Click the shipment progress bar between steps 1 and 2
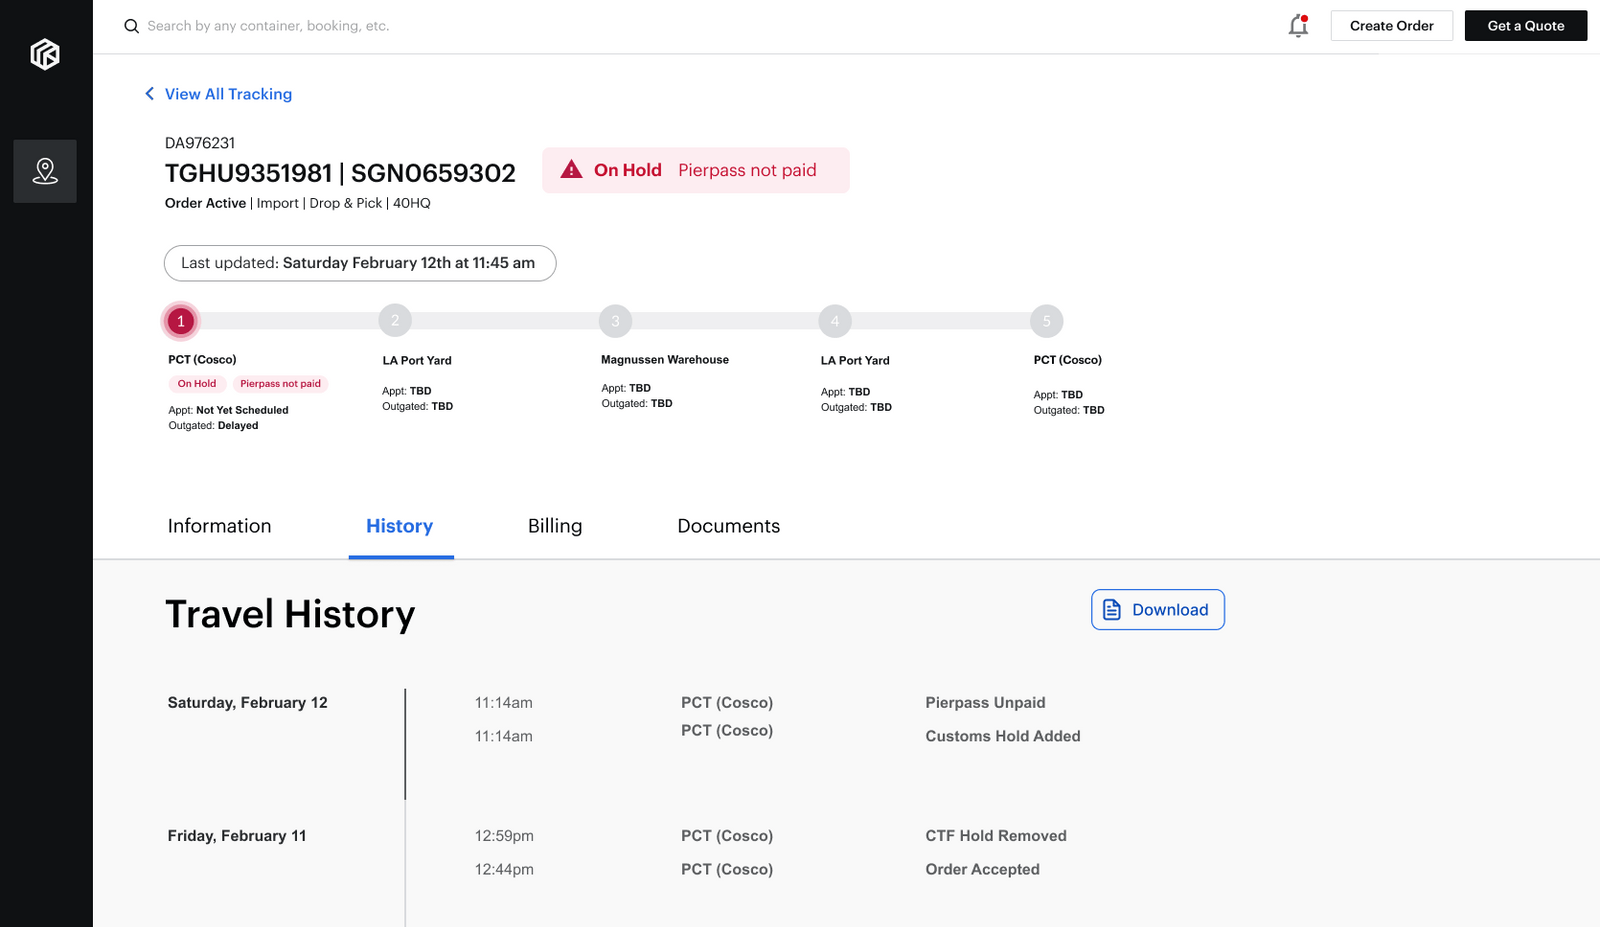 (287, 321)
